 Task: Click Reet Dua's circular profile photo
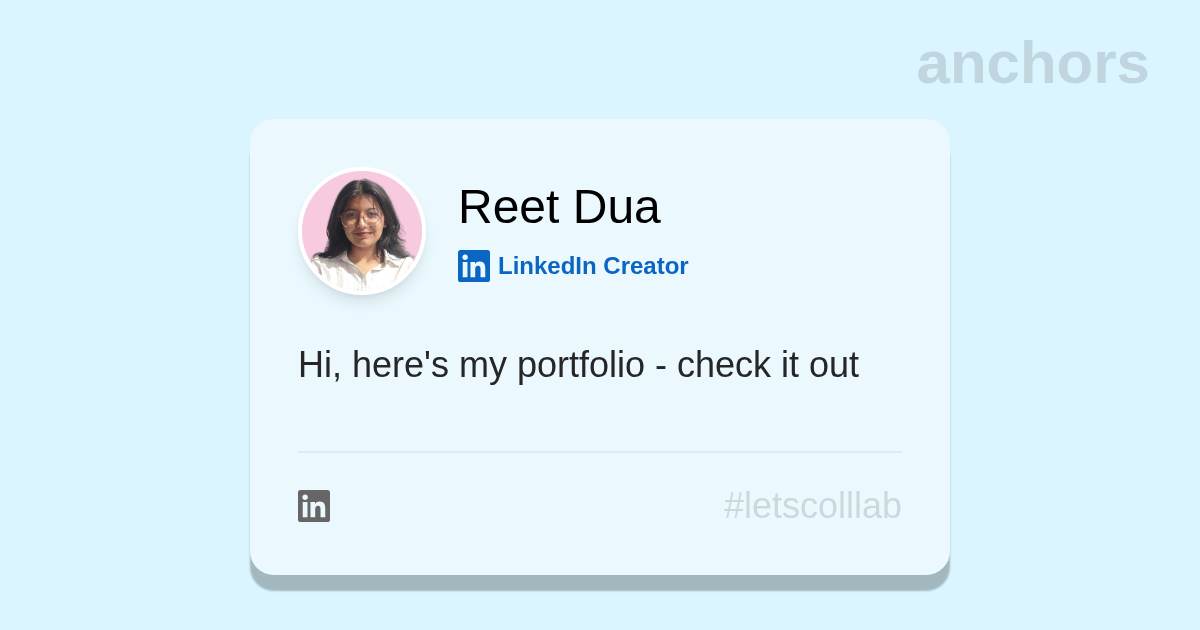tap(362, 231)
